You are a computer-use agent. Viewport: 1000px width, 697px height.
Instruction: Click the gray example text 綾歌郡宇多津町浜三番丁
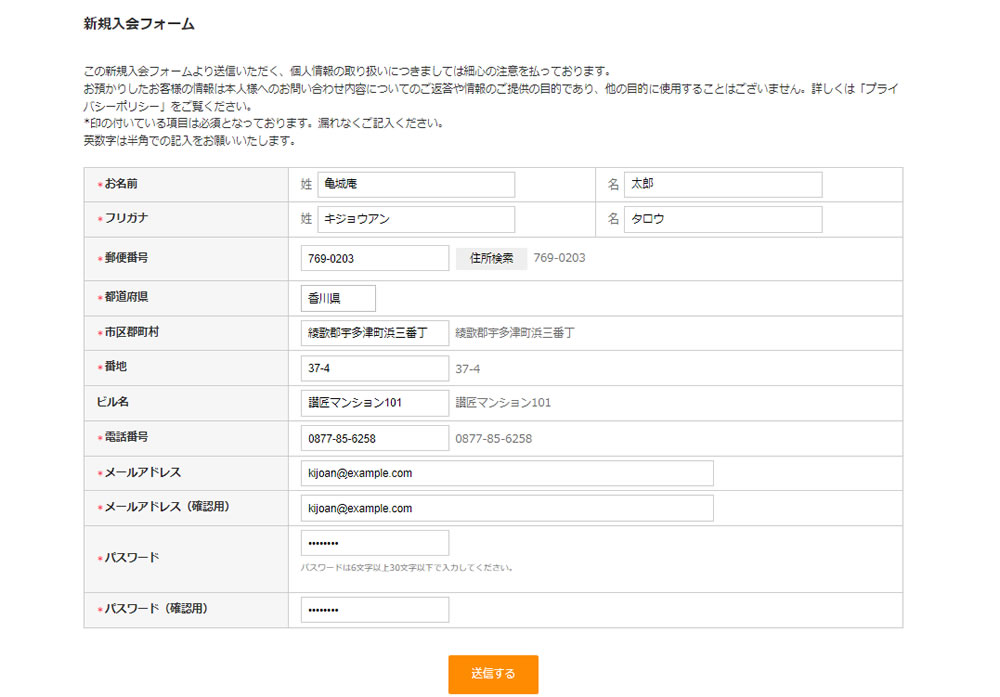point(515,333)
